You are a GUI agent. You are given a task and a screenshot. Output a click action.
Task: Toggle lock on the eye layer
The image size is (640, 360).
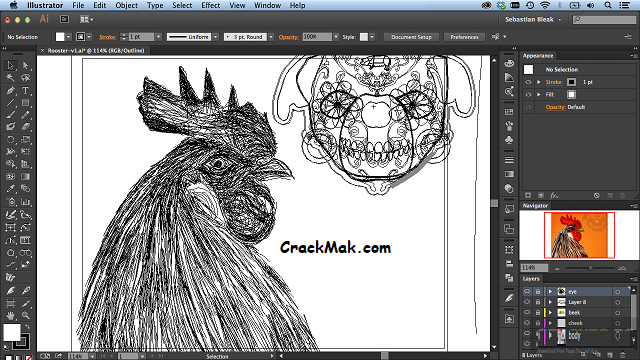(x=538, y=291)
